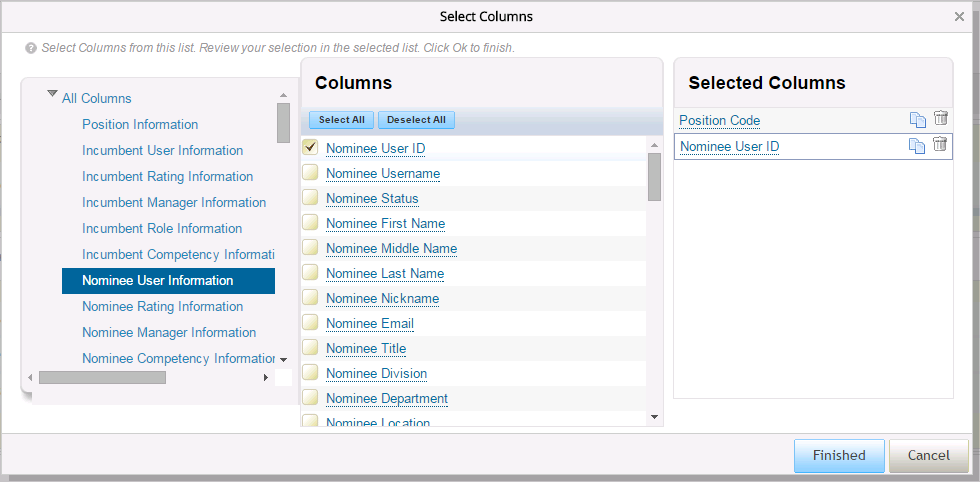Click the help question mark icon
The height and width of the screenshot is (482, 980).
click(31, 48)
